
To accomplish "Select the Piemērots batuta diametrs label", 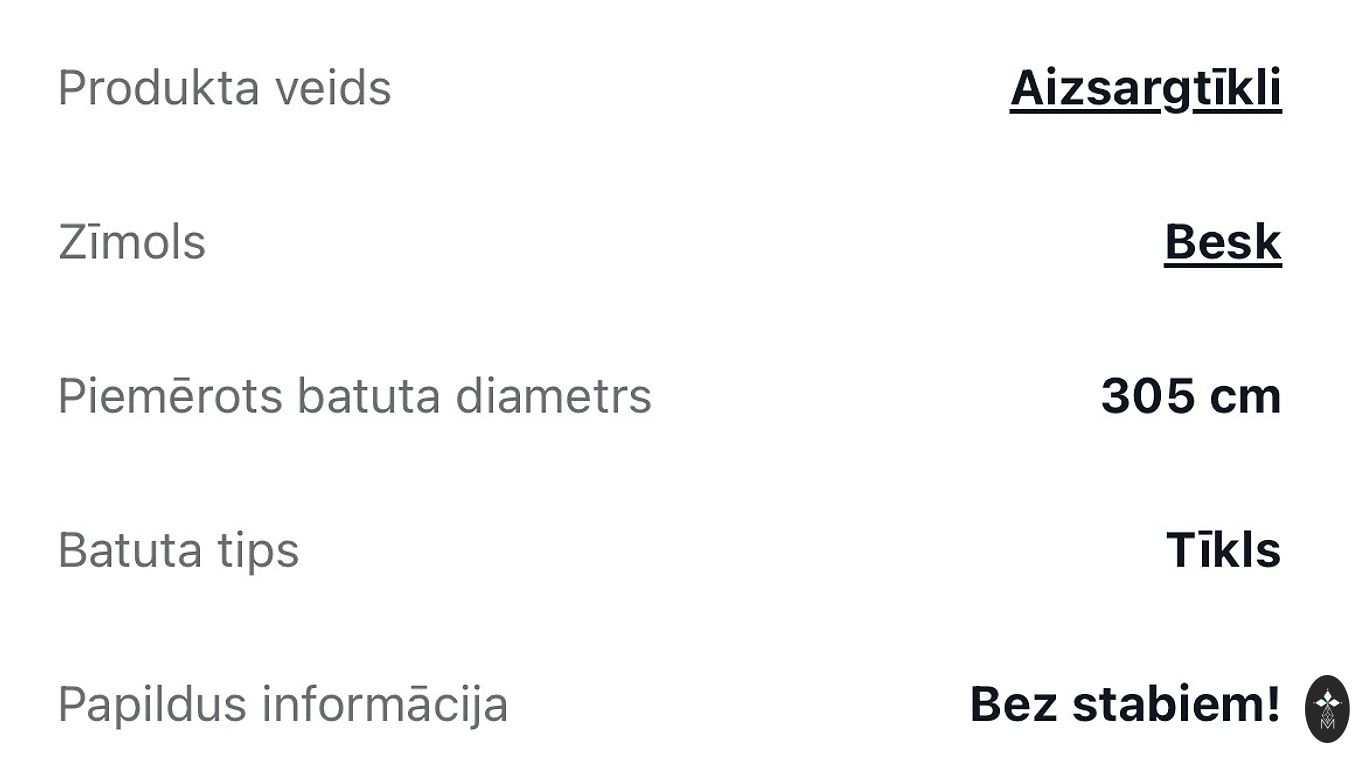I will pos(354,396).
